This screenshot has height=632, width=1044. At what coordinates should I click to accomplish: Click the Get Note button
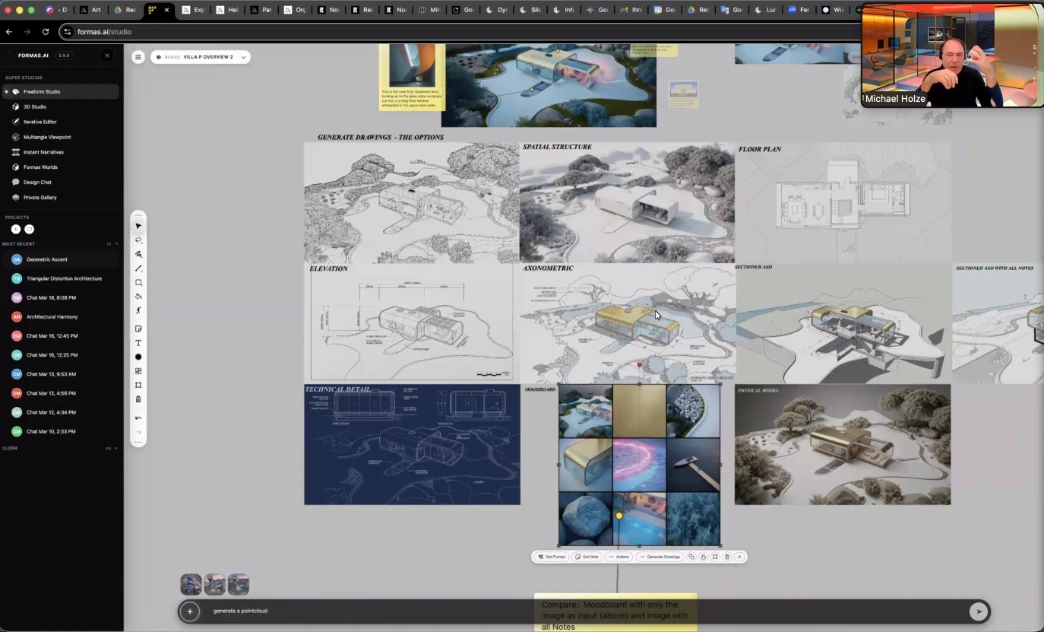(587, 557)
